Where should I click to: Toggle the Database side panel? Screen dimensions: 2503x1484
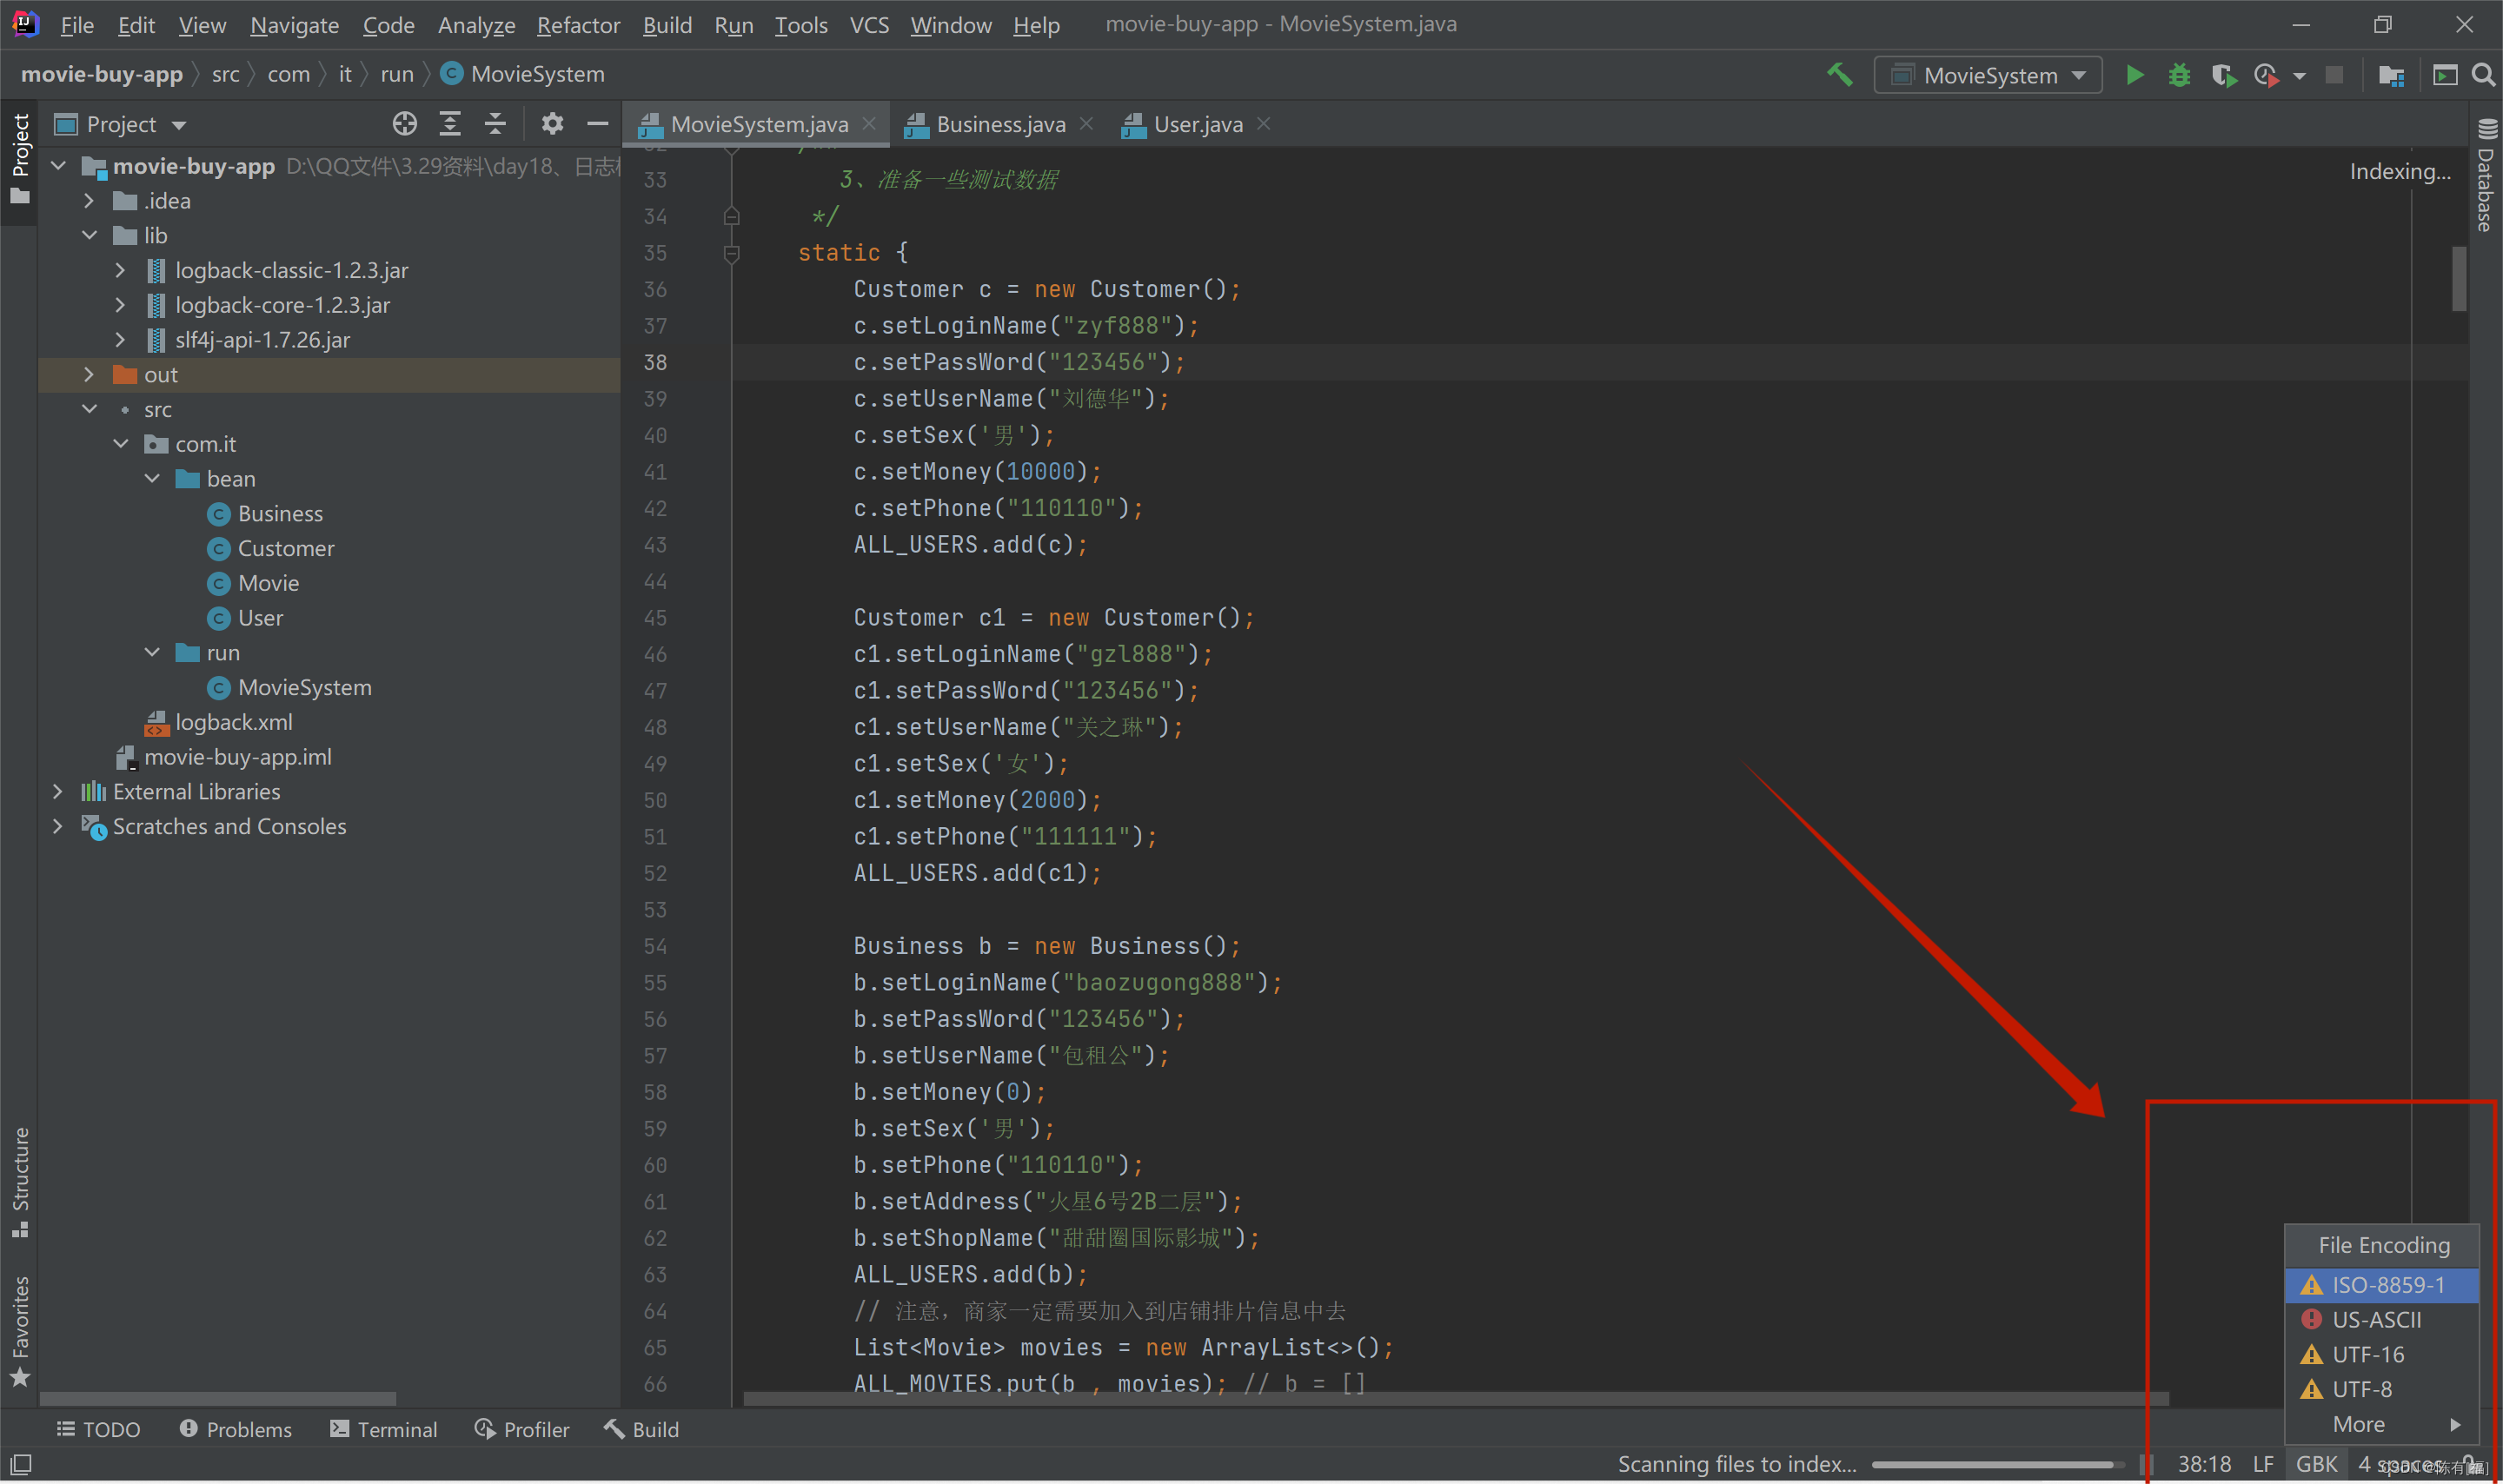click(2486, 175)
